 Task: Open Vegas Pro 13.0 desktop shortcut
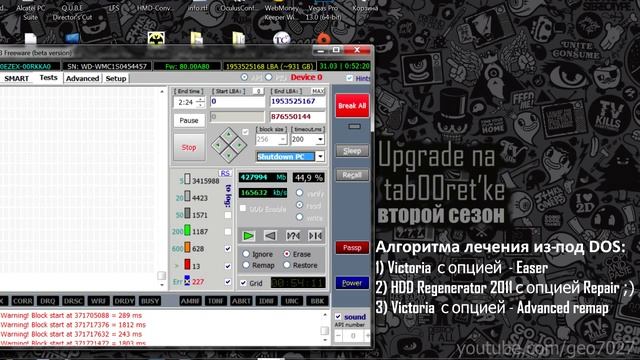click(x=323, y=13)
